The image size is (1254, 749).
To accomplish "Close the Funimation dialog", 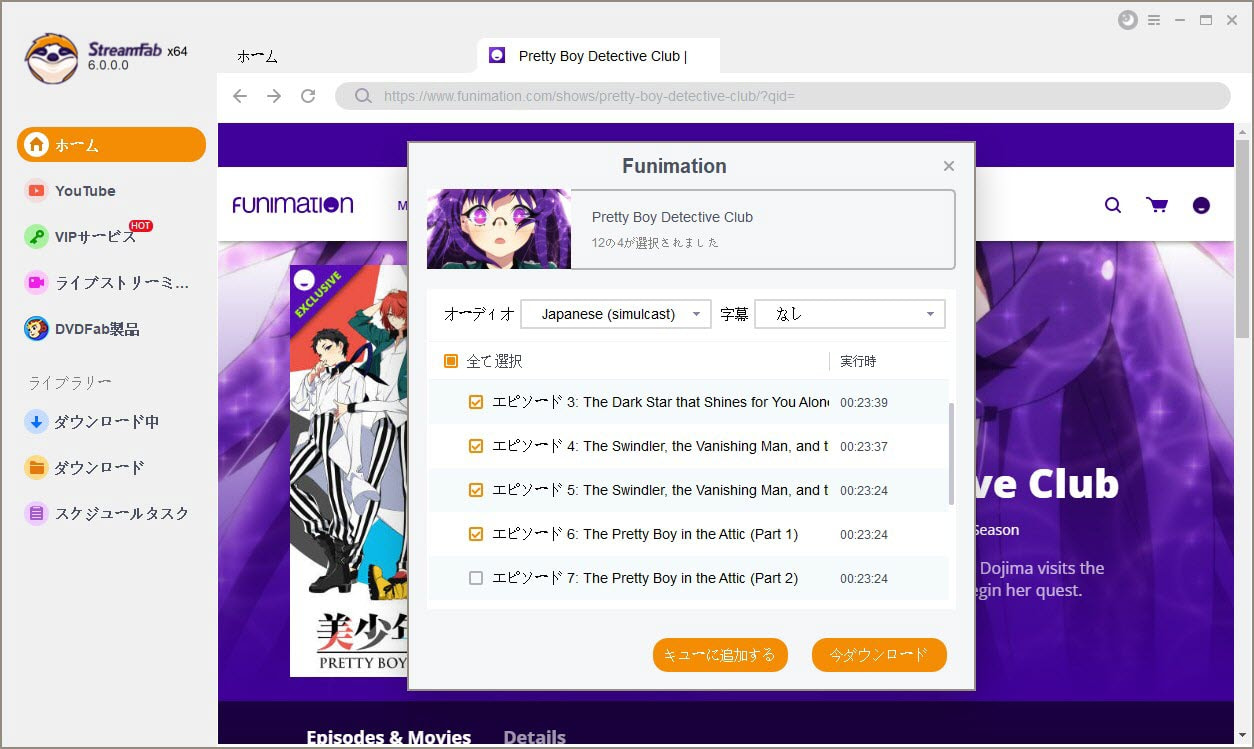I will (949, 166).
